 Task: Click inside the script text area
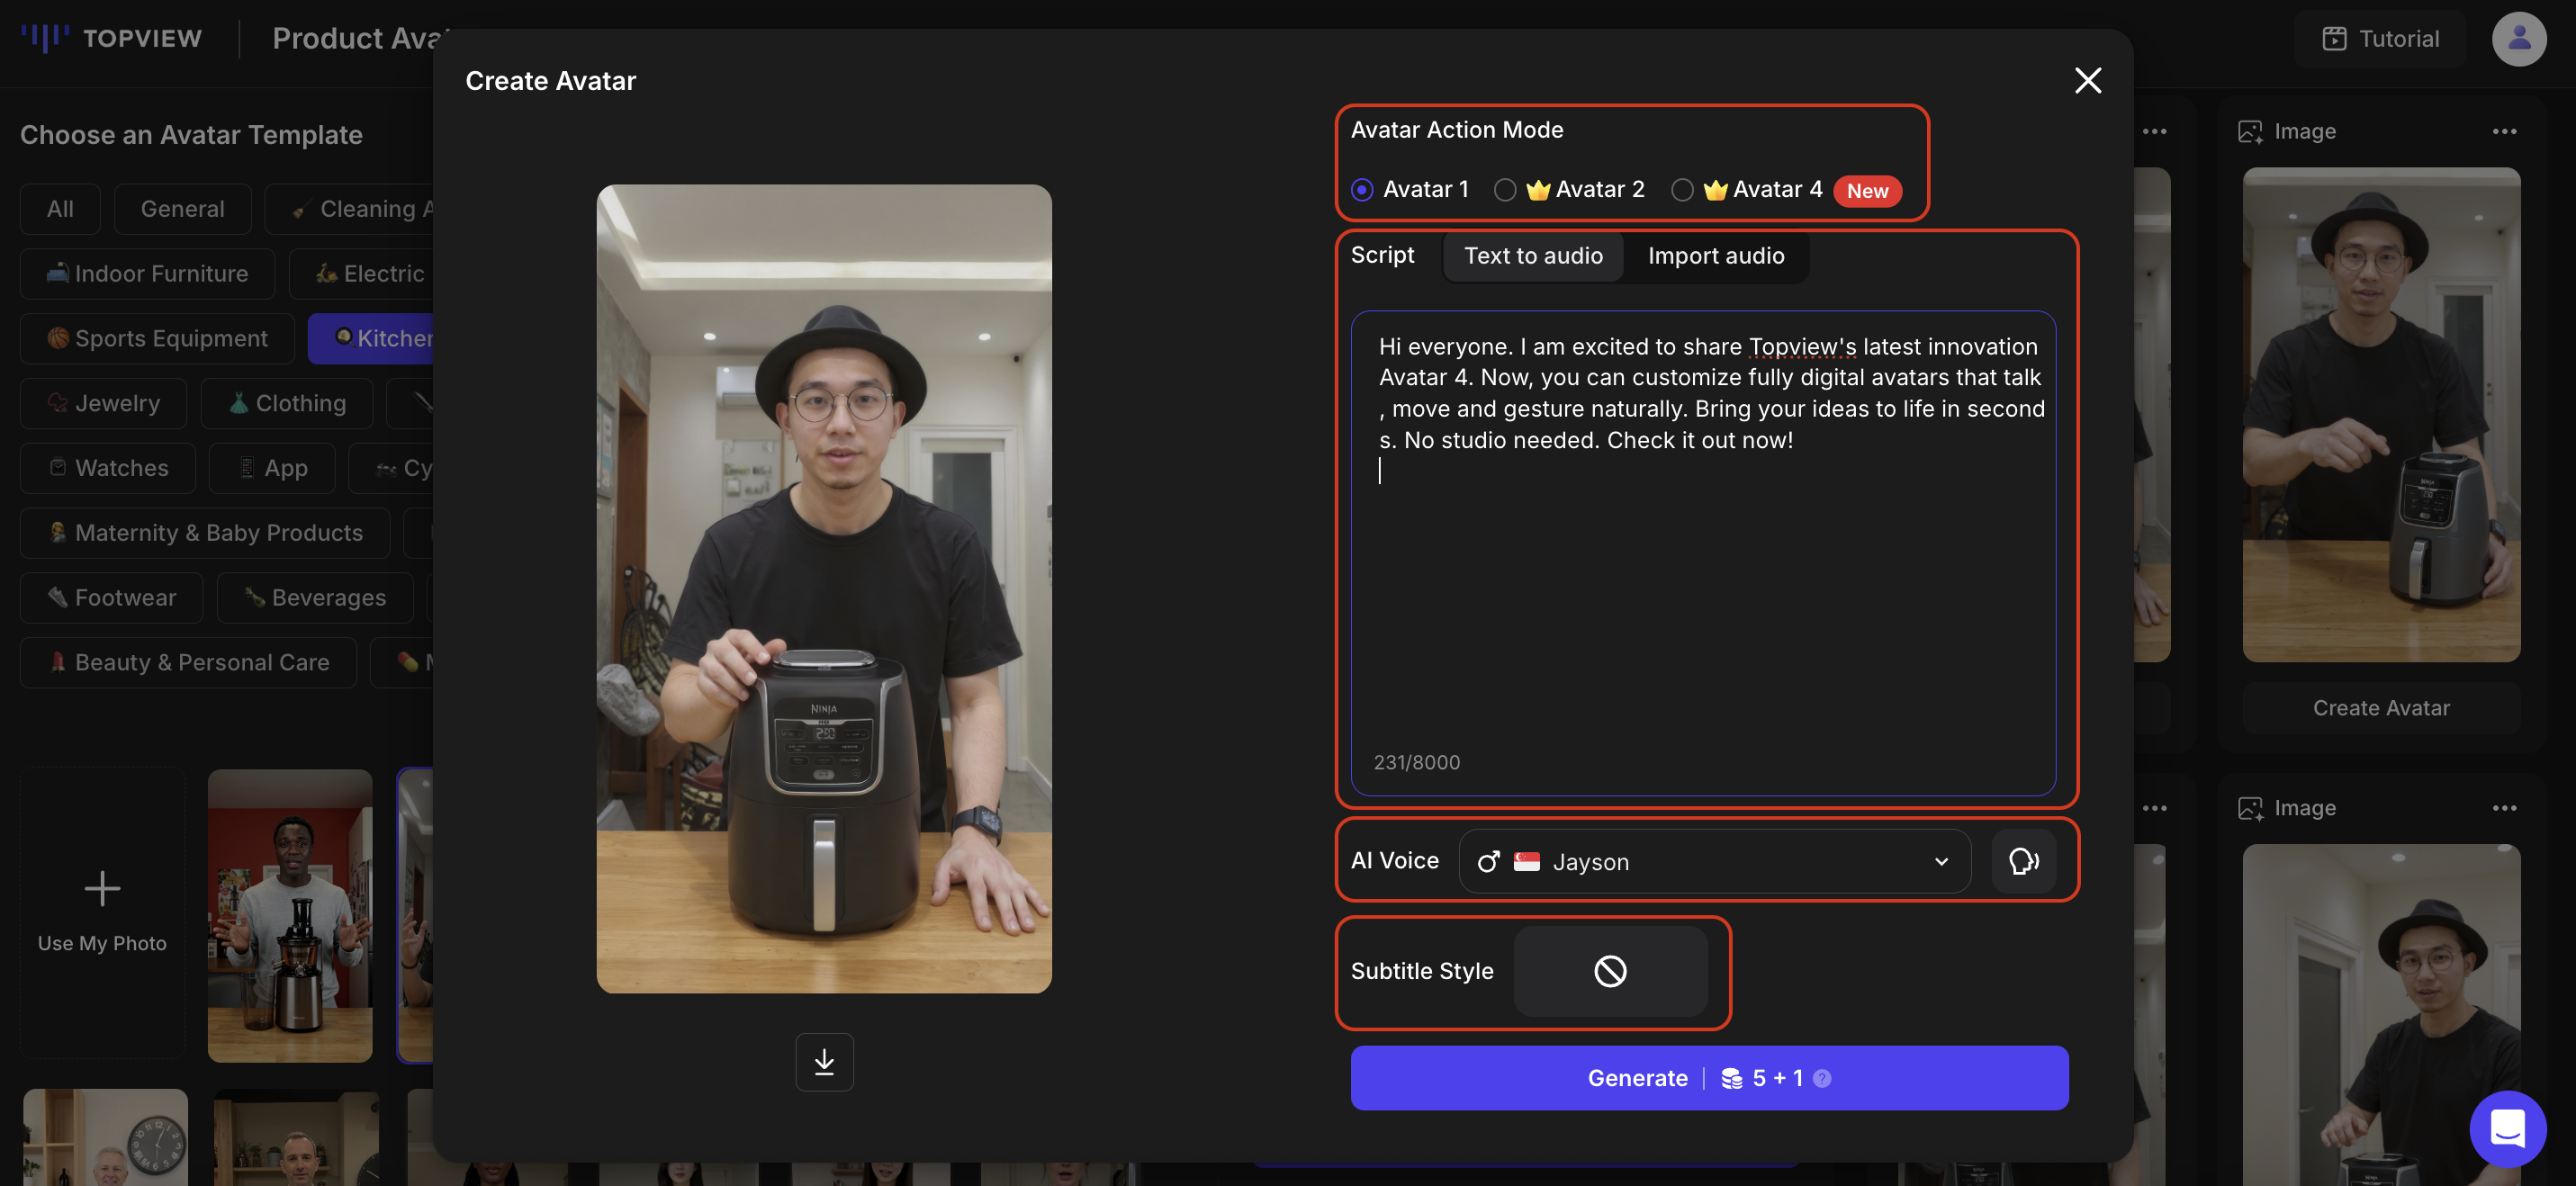click(1702, 600)
